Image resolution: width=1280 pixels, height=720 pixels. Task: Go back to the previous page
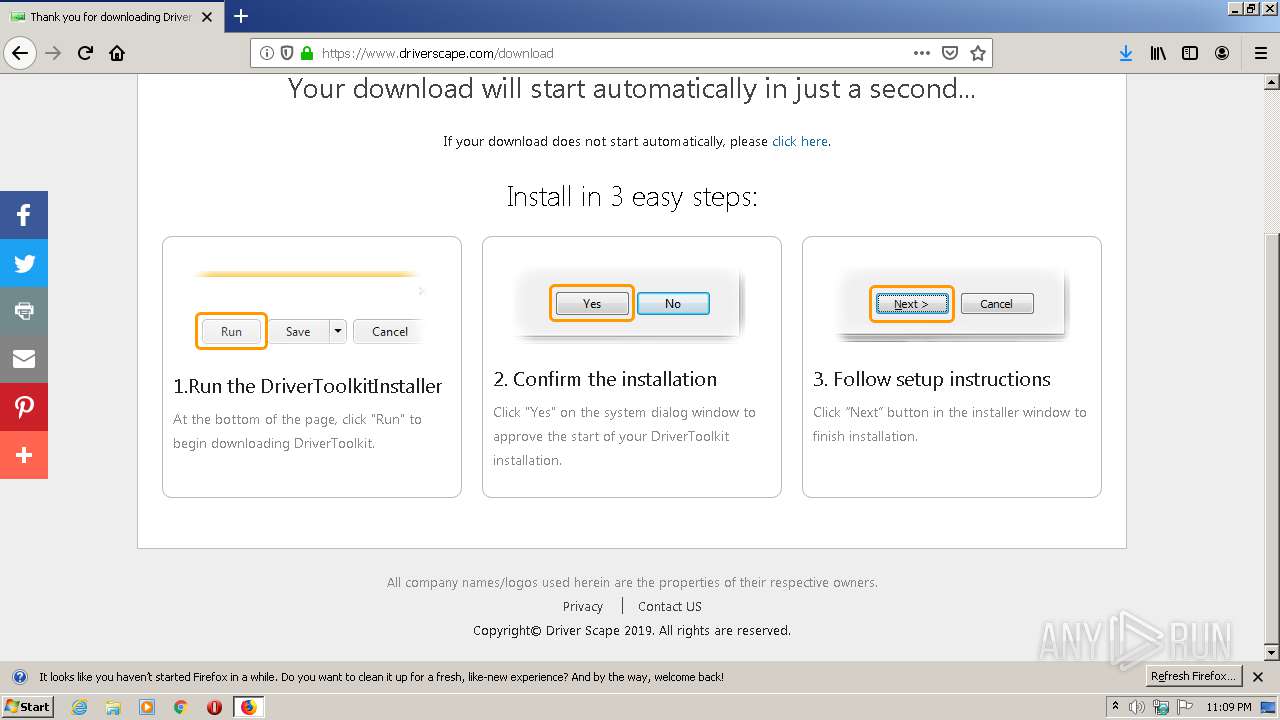pos(20,53)
